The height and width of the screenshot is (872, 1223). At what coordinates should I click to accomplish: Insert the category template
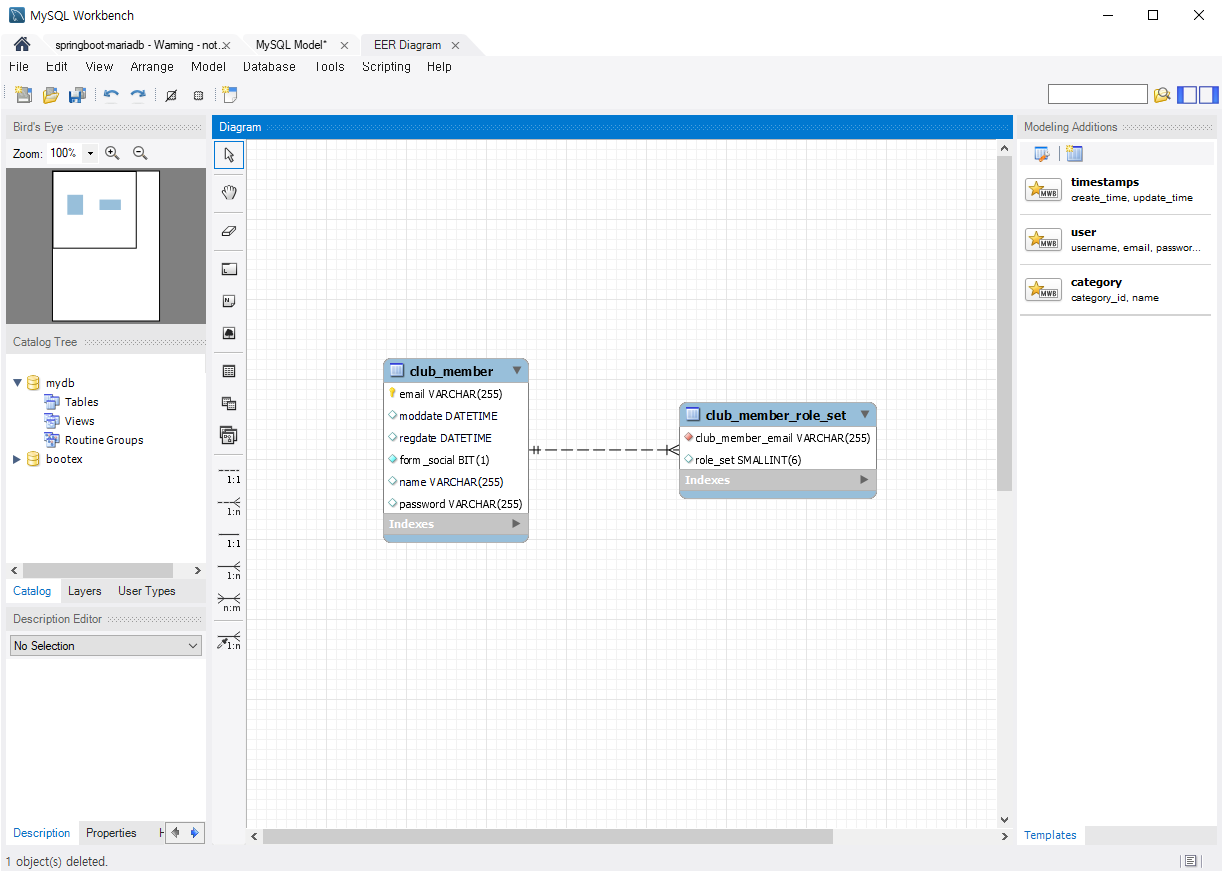pos(1115,290)
